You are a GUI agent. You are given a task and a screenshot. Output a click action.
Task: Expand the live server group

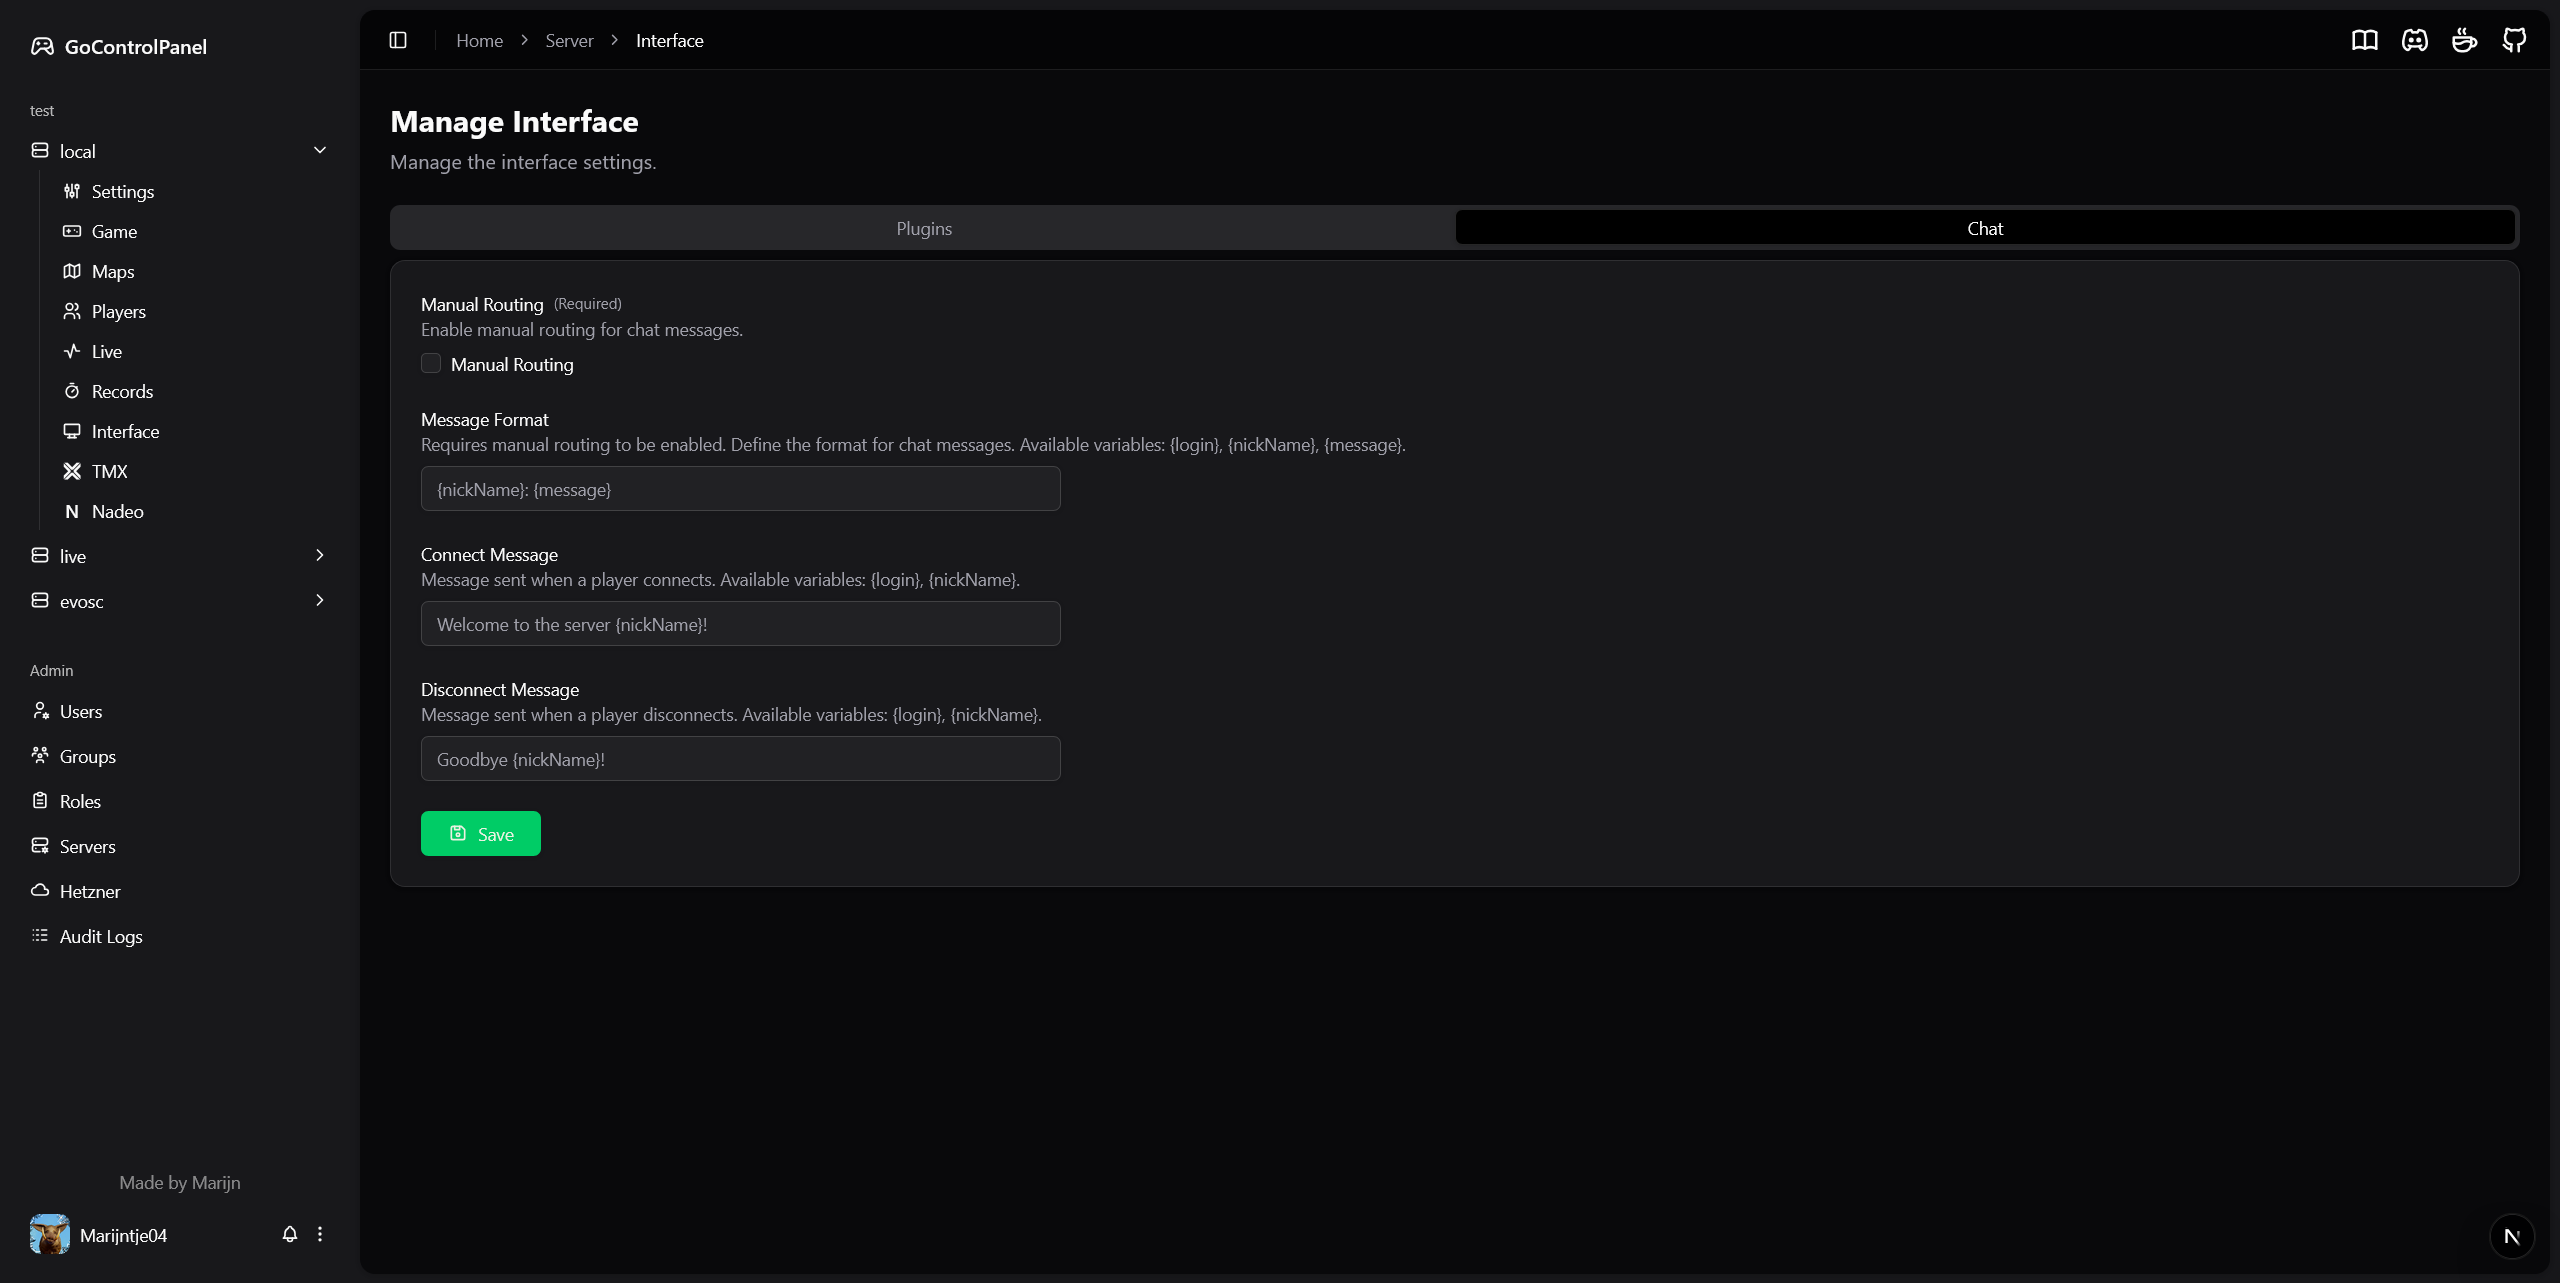[320, 555]
